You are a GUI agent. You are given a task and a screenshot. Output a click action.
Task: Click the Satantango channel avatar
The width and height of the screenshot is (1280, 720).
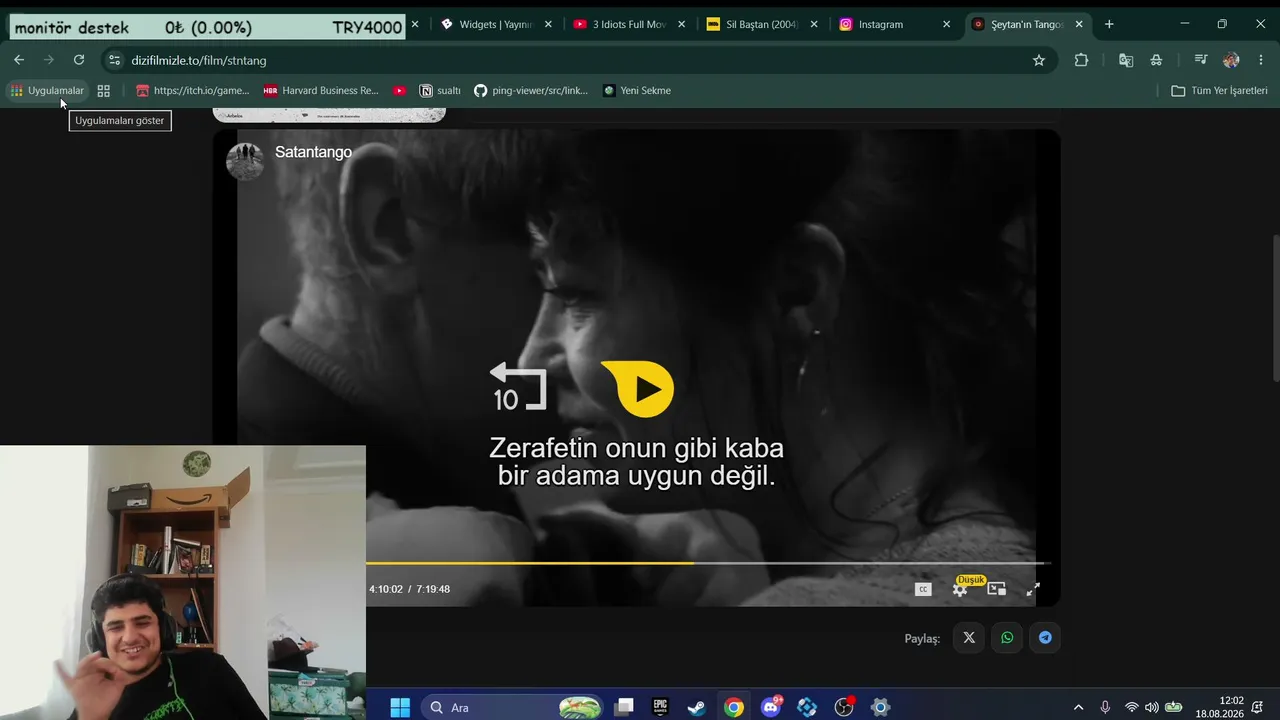coord(245,161)
